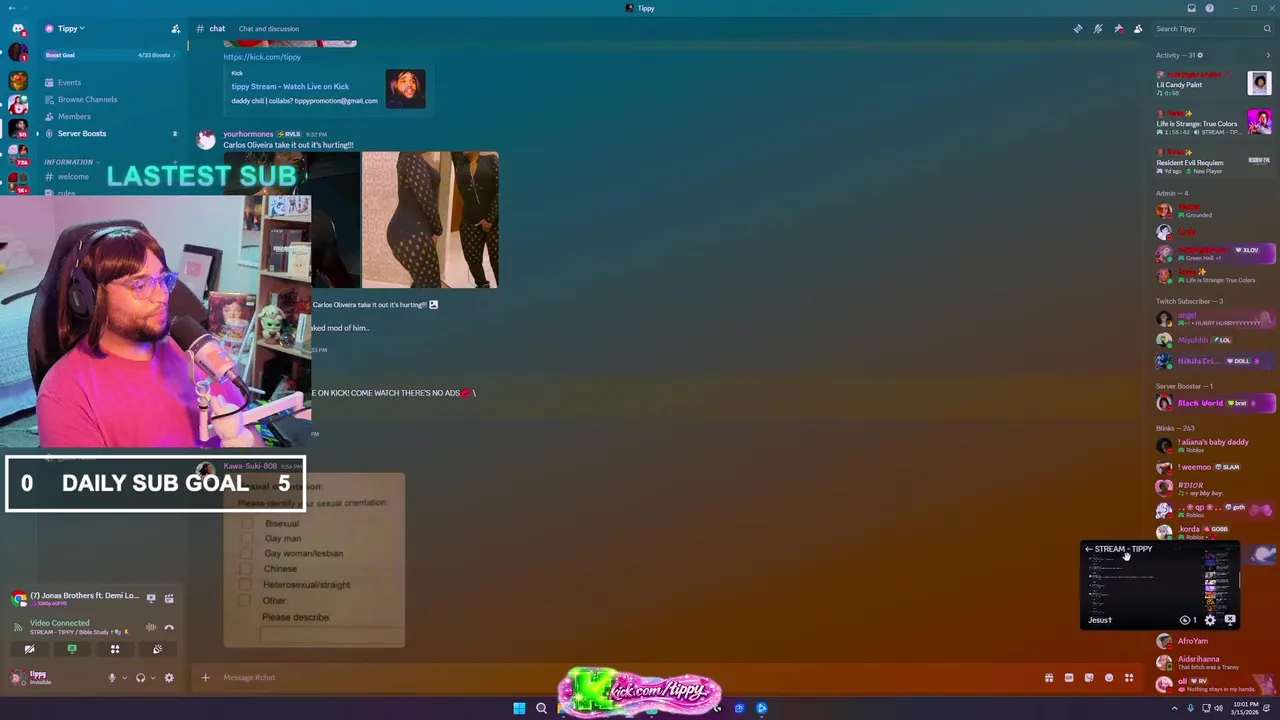Toggle noise suppression
Screen dimensions: 1280x720
(x=151, y=627)
